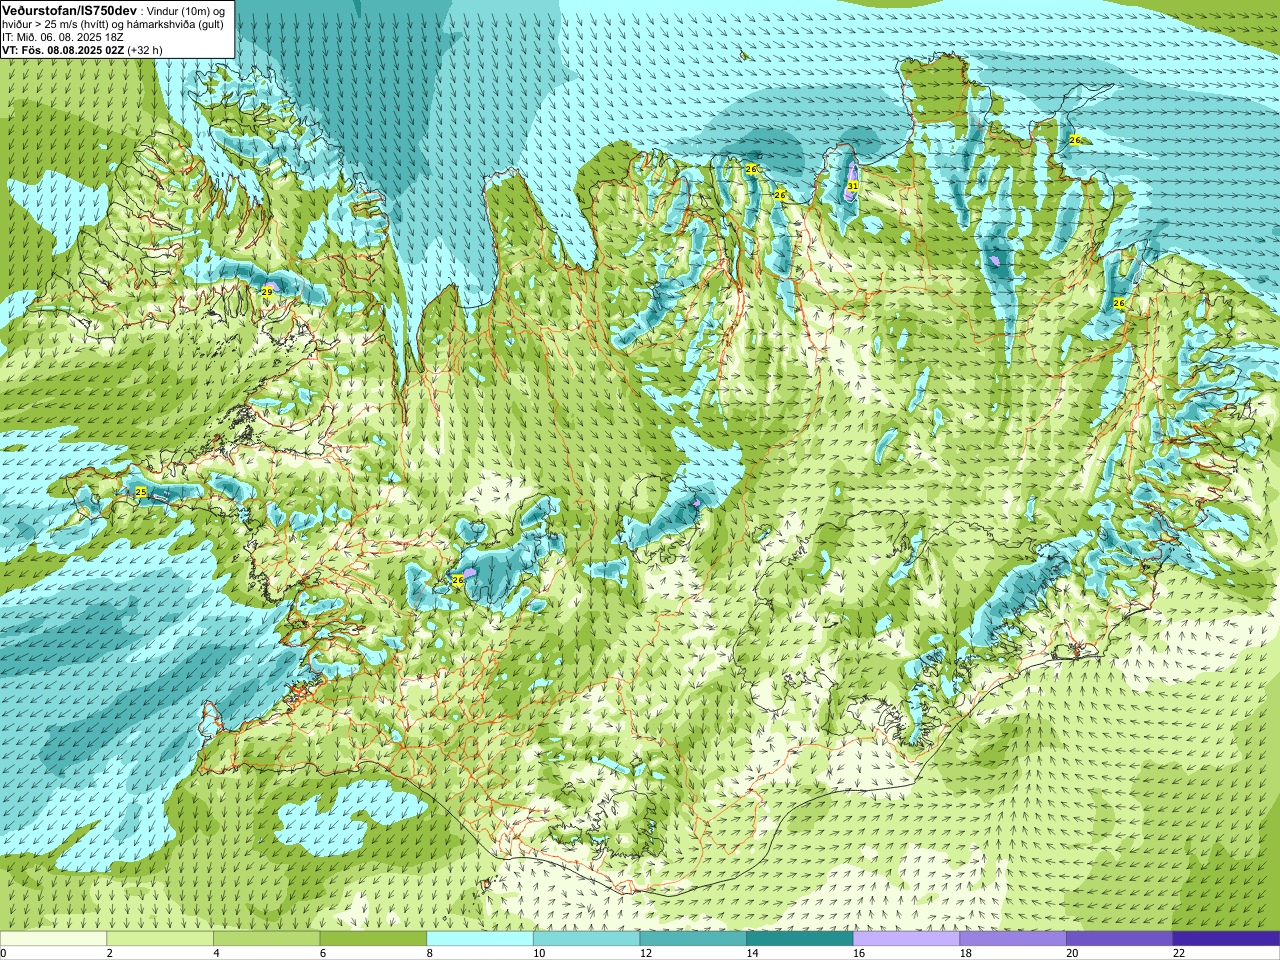The width and height of the screenshot is (1280, 960).
Task: Click the legend scale value 22
Action: point(1179,954)
